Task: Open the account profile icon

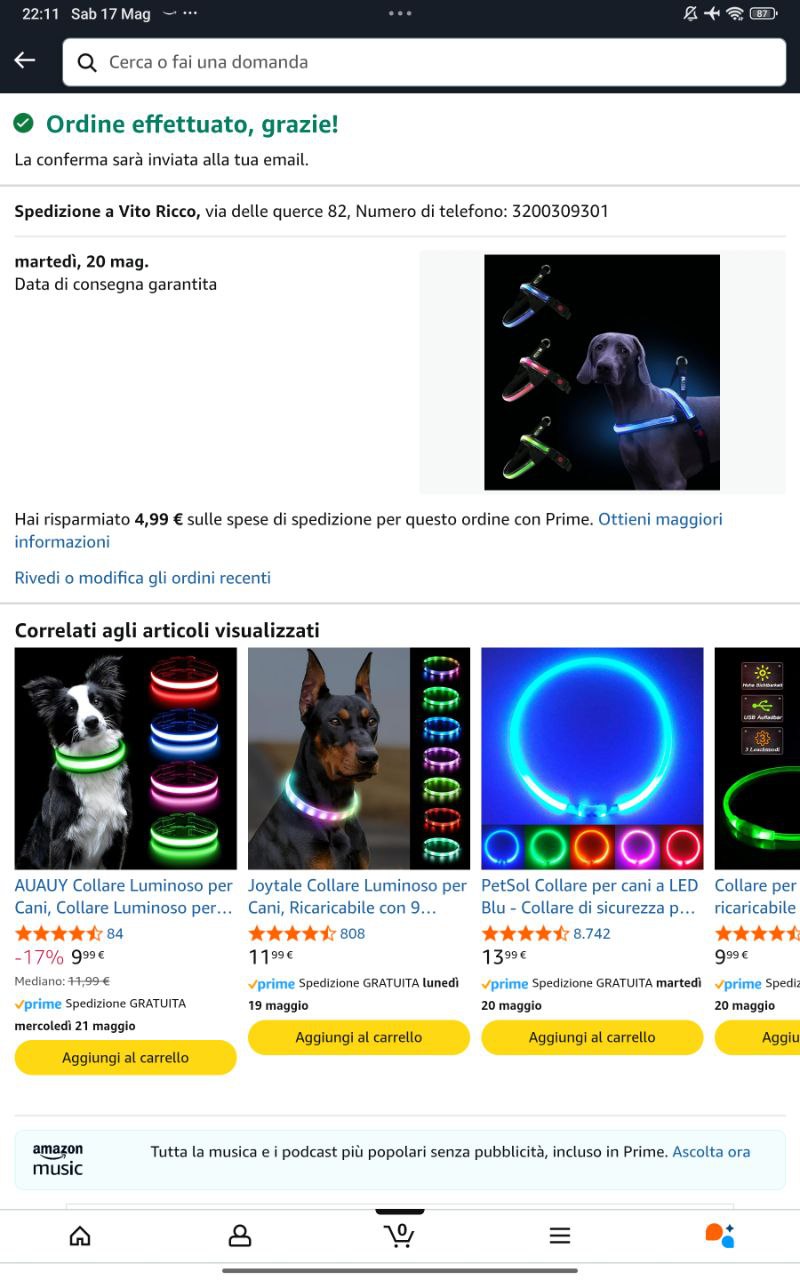Action: pos(240,1236)
